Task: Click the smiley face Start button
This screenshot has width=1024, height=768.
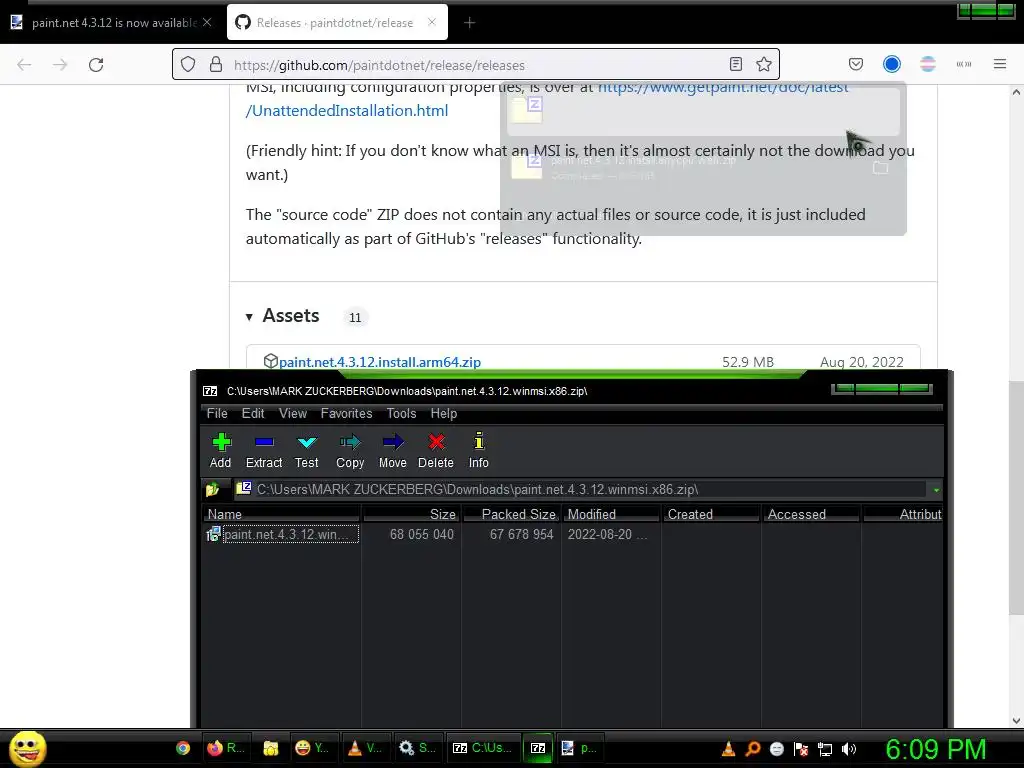Action: tap(27, 748)
